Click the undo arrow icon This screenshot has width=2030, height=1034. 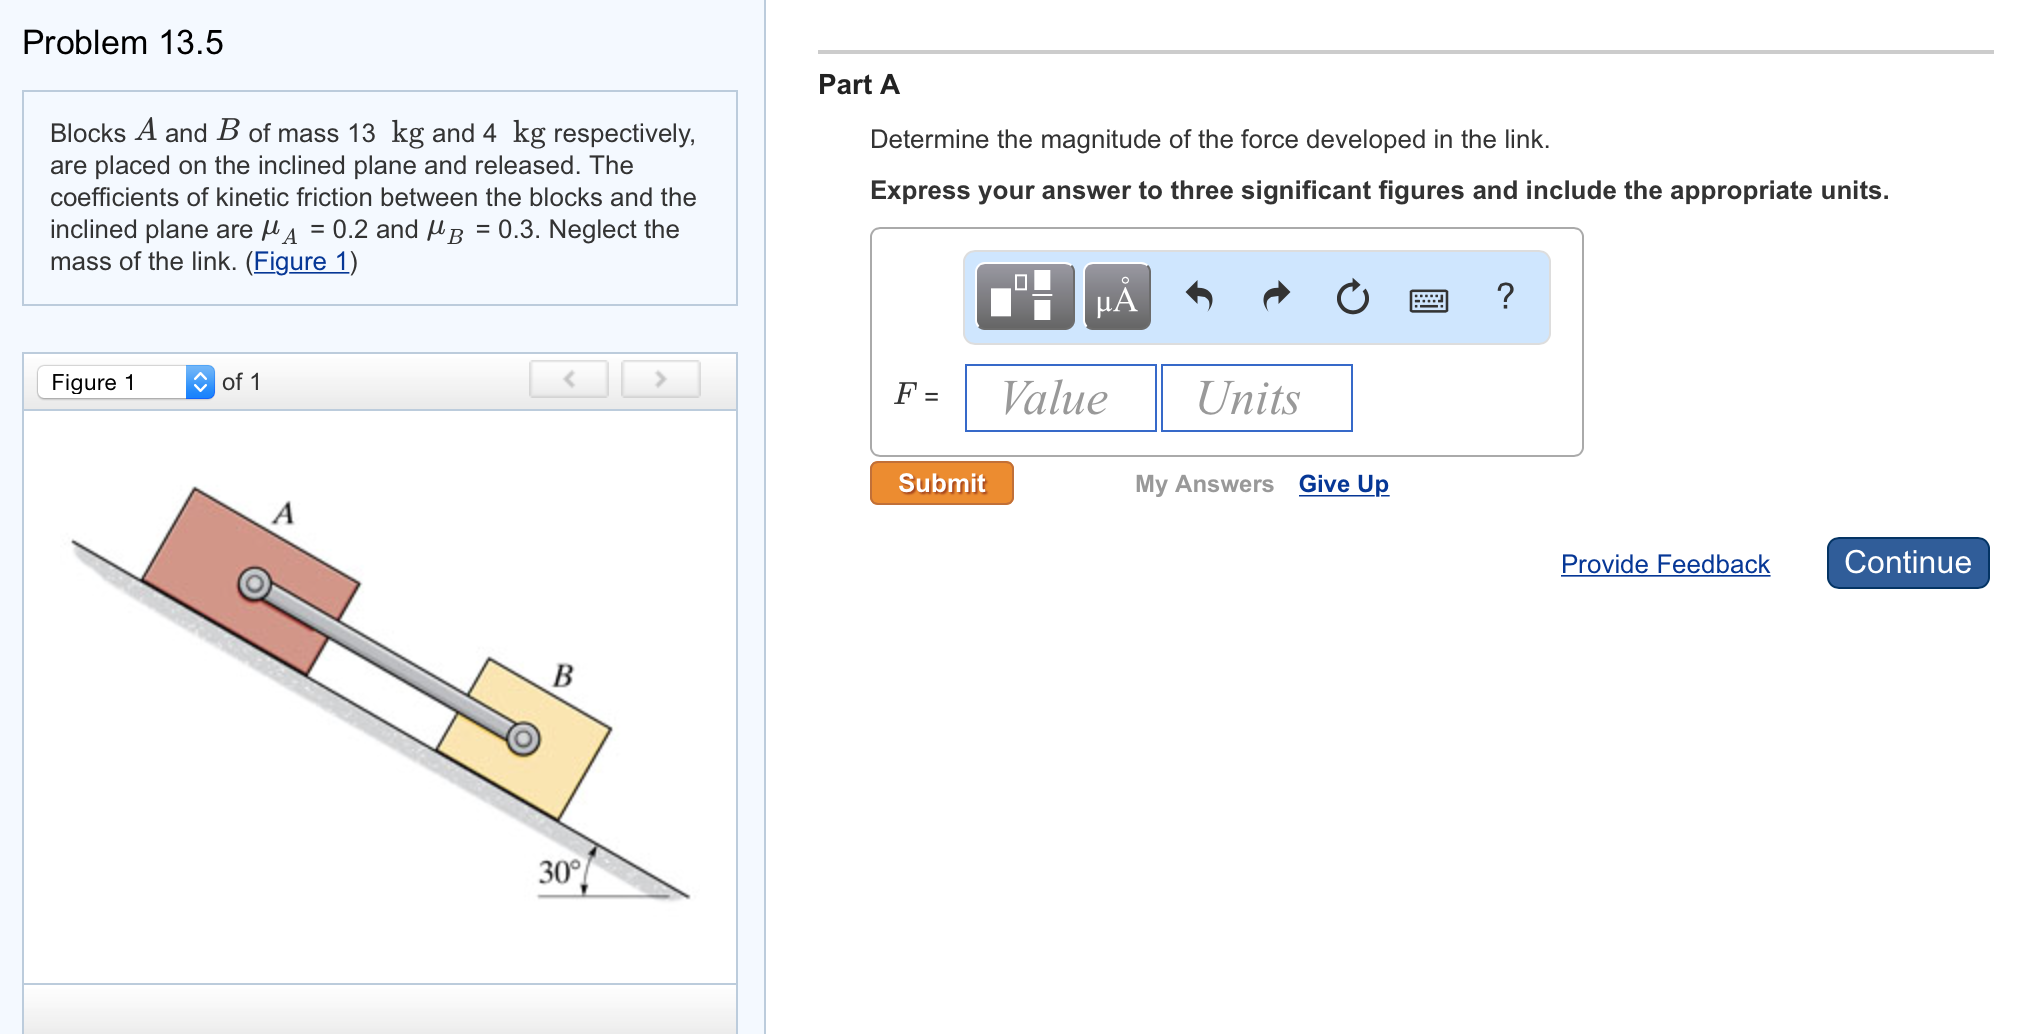1199,297
